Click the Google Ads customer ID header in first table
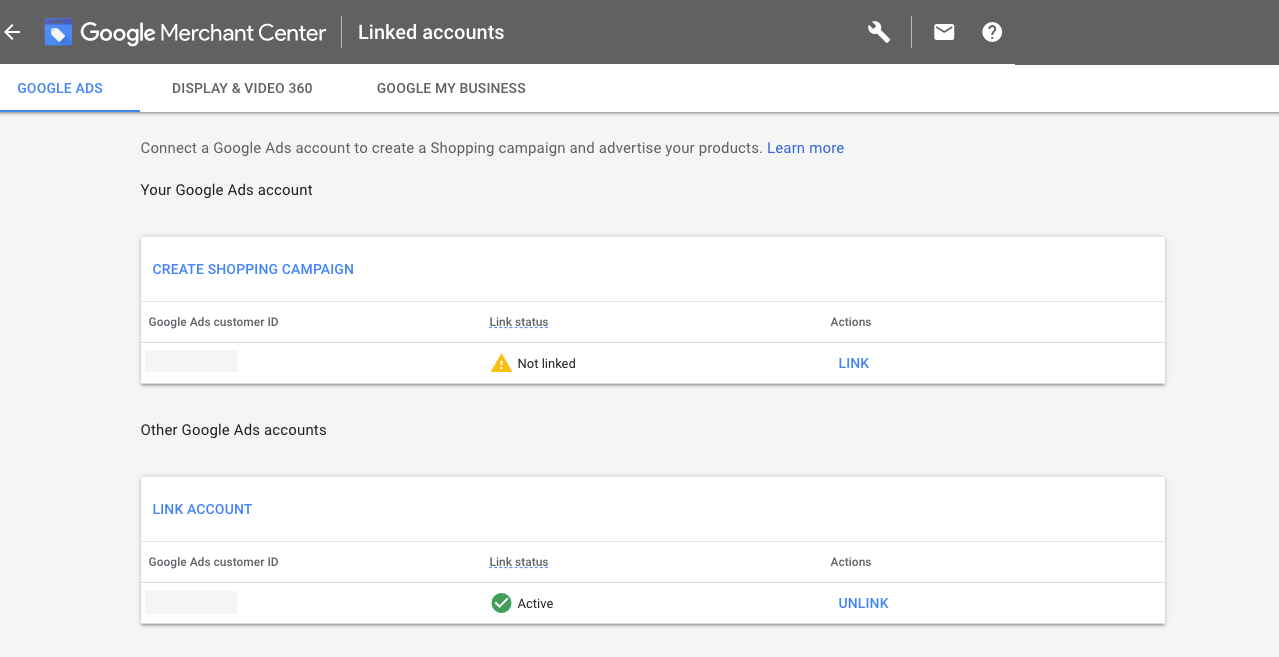 [x=213, y=322]
